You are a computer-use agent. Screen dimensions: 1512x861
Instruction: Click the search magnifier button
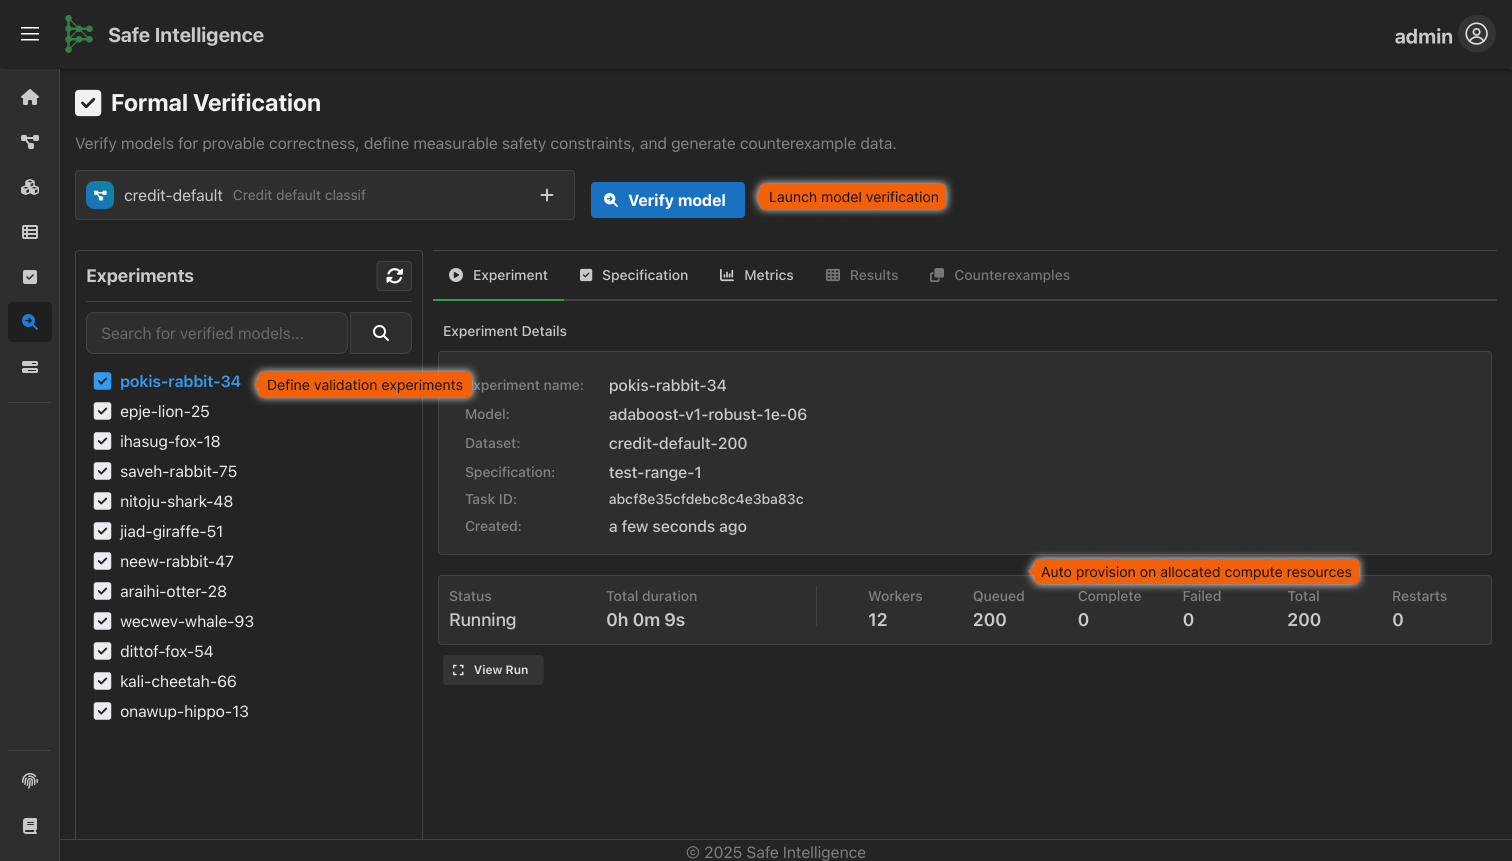coord(381,333)
